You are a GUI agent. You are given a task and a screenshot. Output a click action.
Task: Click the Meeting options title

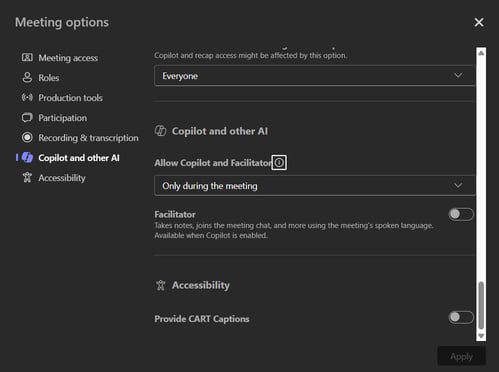(62, 22)
